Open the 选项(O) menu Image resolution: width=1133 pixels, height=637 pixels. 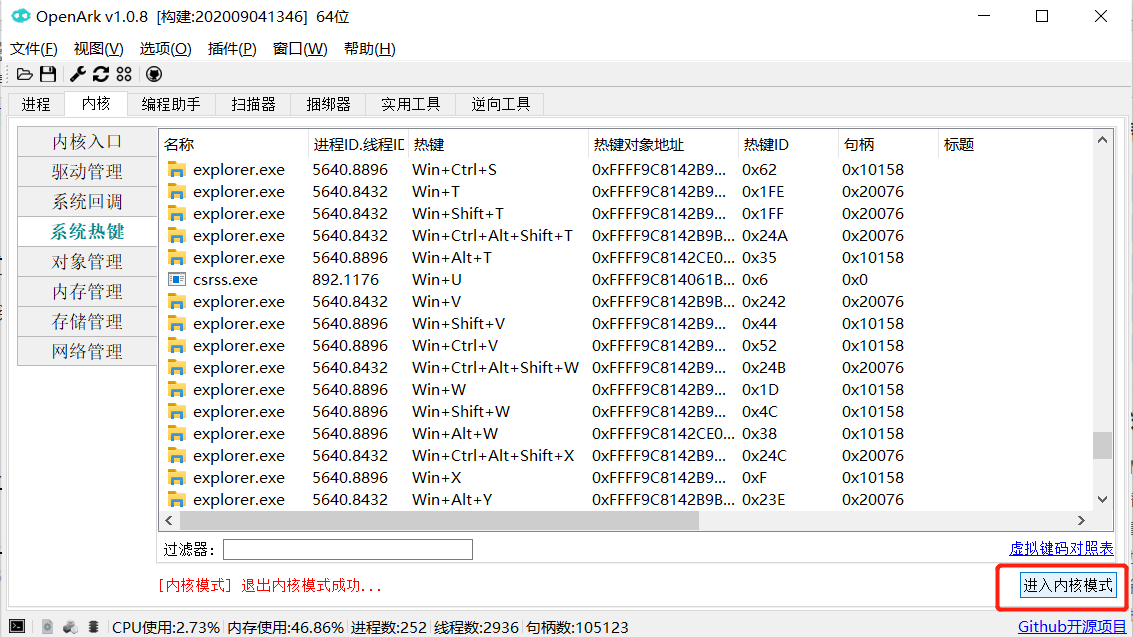pyautogui.click(x=165, y=49)
